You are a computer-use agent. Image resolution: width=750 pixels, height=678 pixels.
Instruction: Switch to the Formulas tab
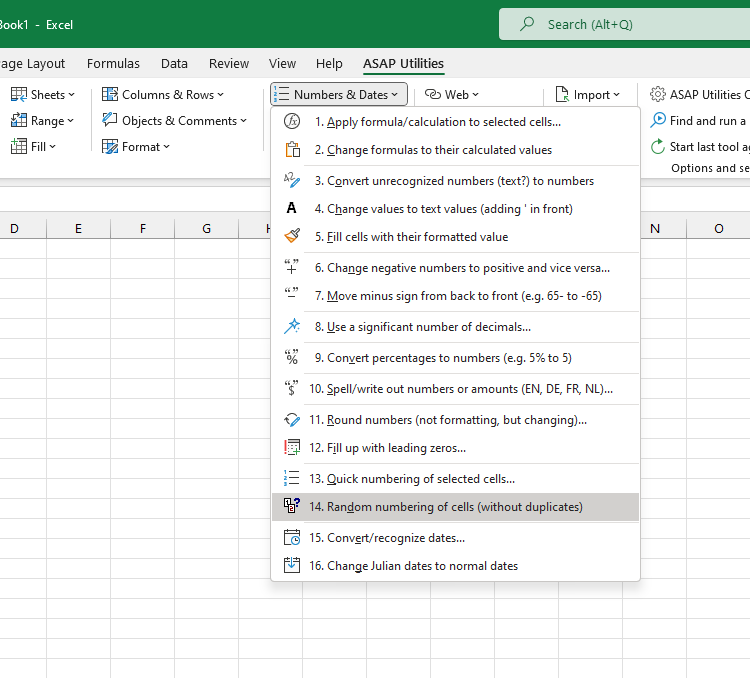113,63
